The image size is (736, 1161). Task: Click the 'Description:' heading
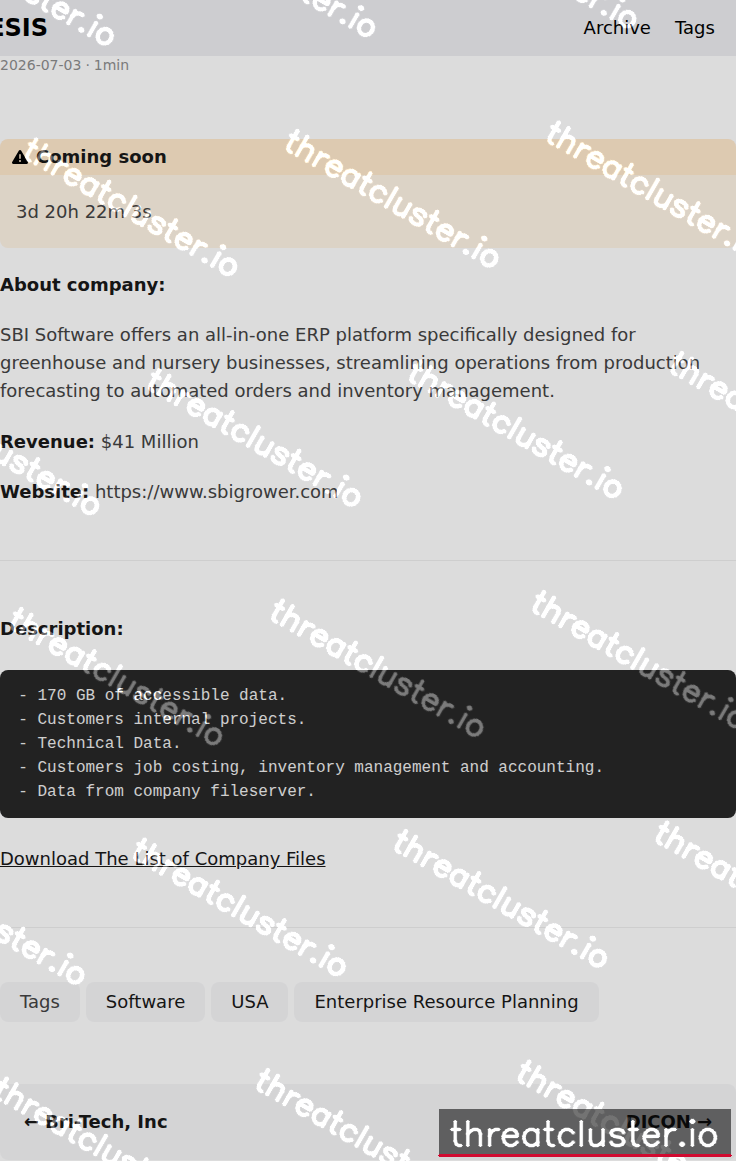pos(61,629)
